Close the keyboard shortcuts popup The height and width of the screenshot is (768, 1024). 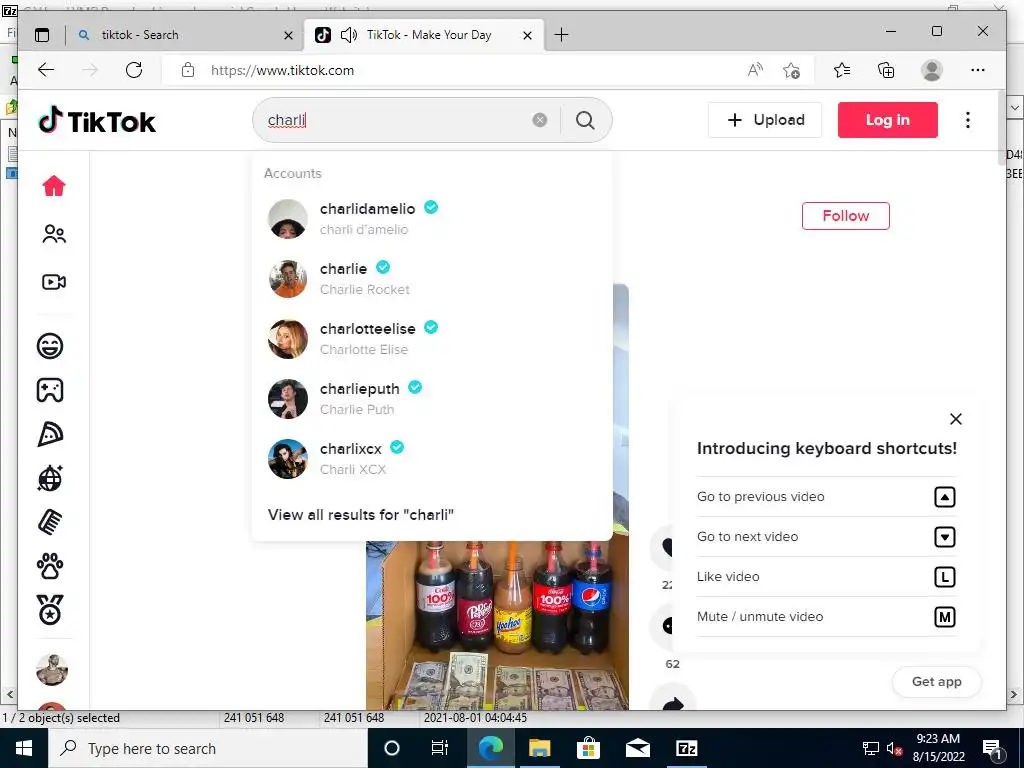coord(955,419)
